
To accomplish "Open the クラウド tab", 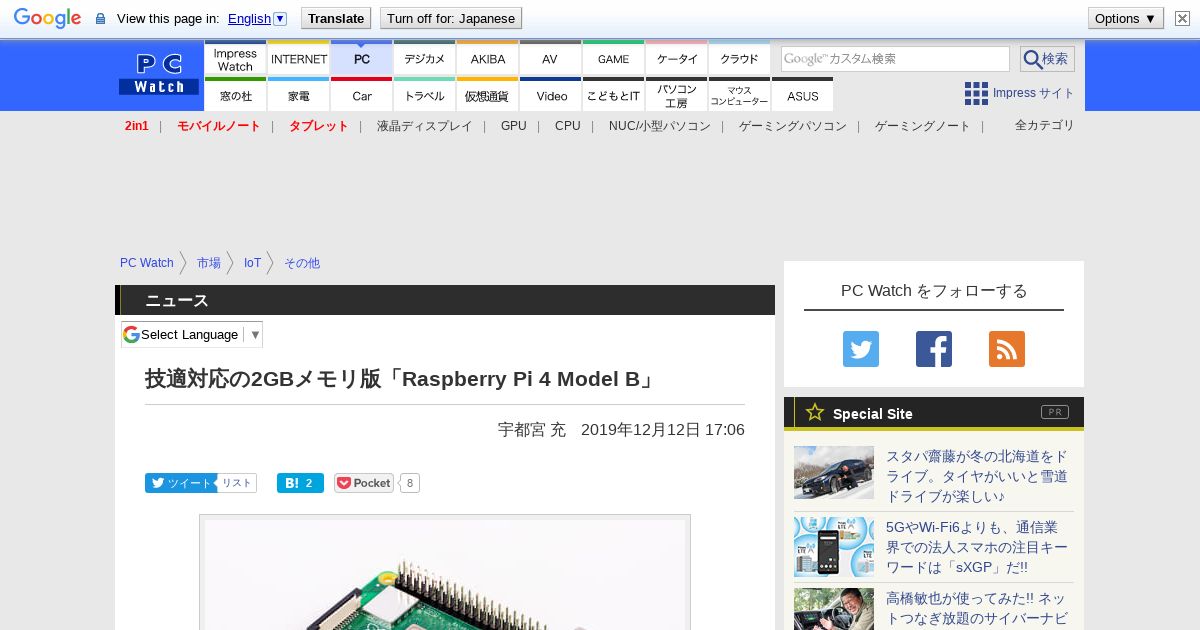I will (x=740, y=59).
